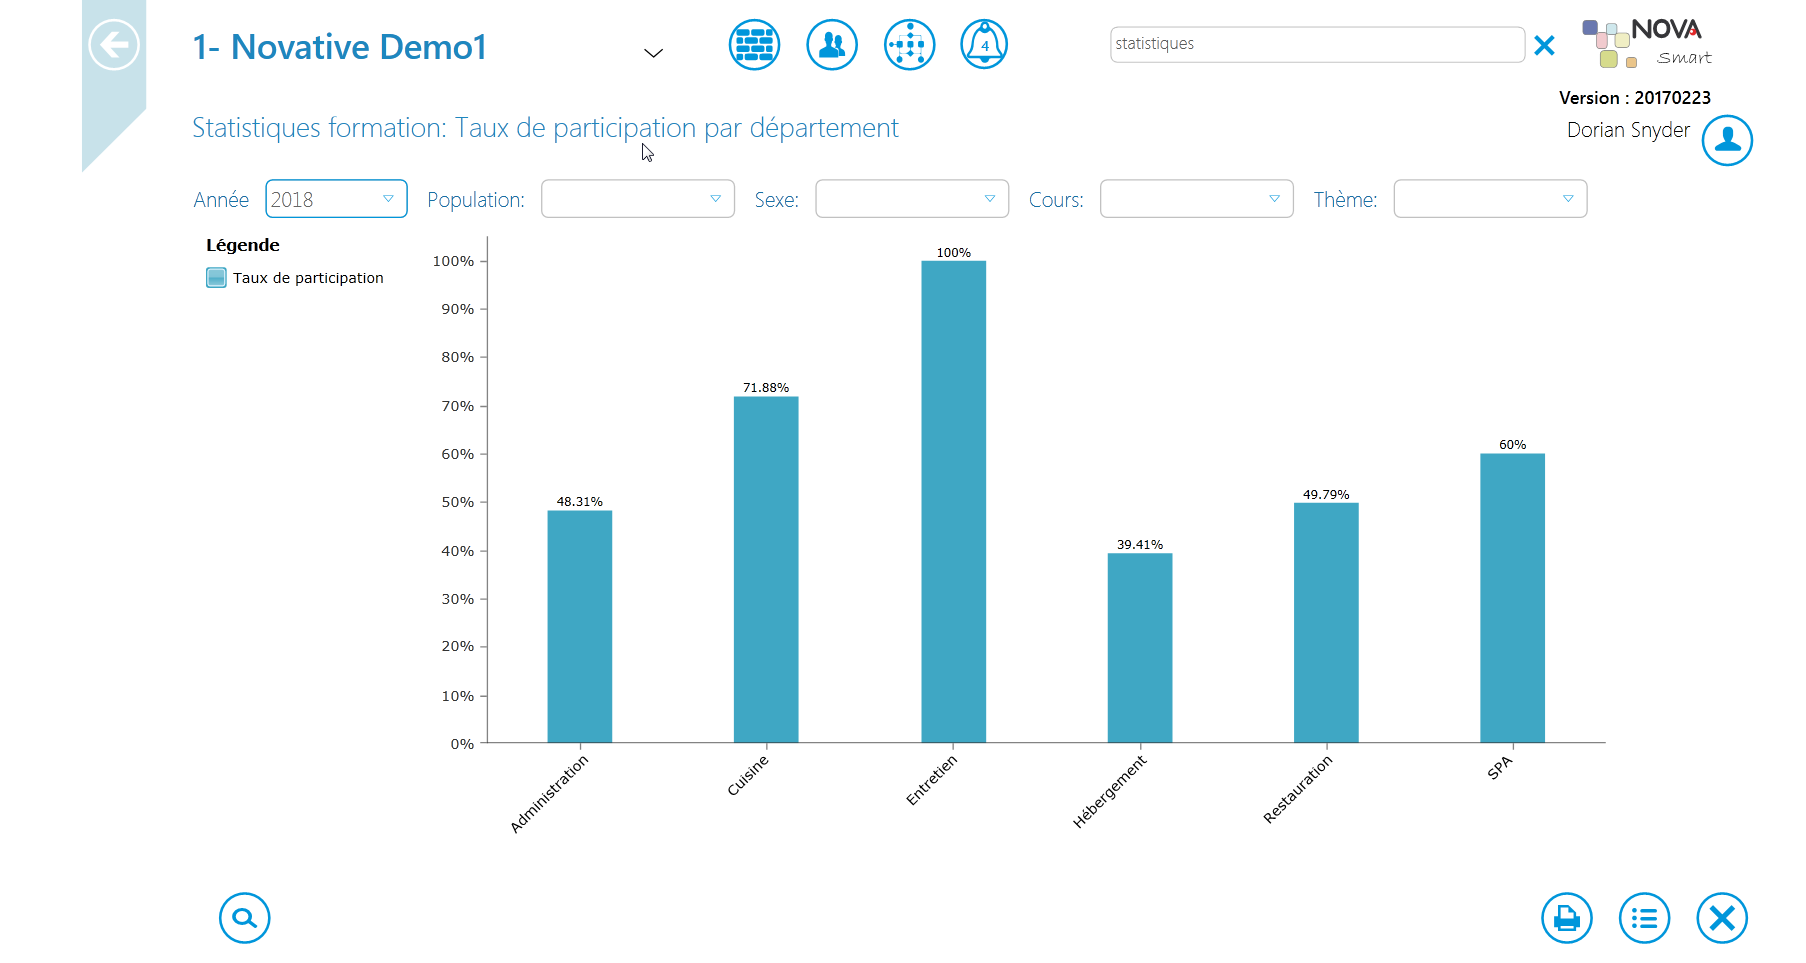Open the Population dropdown
Screen dimensions: 1806x963
click(x=638, y=199)
